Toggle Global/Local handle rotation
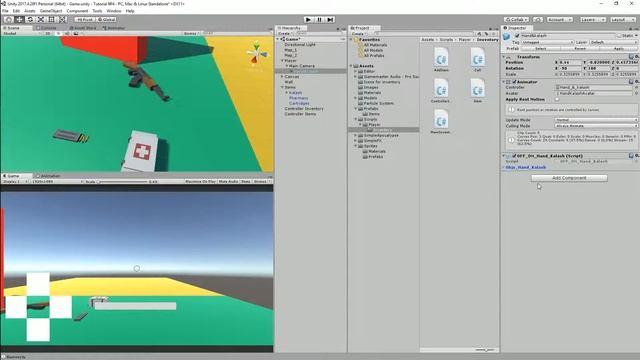 [x=106, y=20]
